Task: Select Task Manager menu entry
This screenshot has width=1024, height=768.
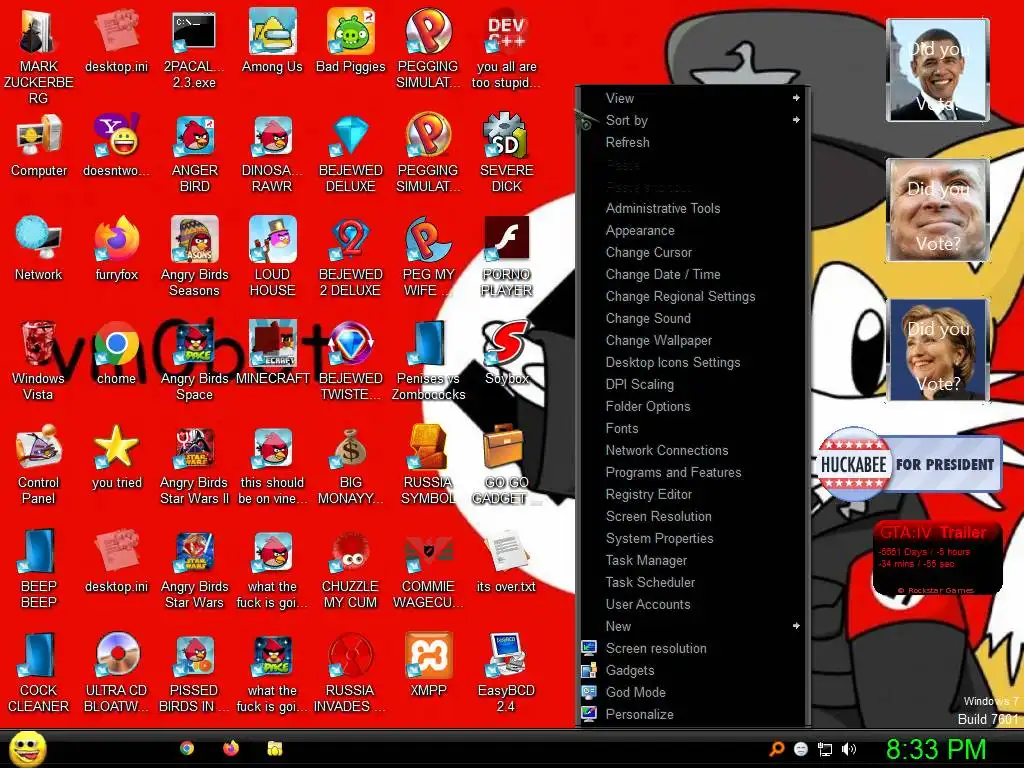Action: click(x=694, y=560)
